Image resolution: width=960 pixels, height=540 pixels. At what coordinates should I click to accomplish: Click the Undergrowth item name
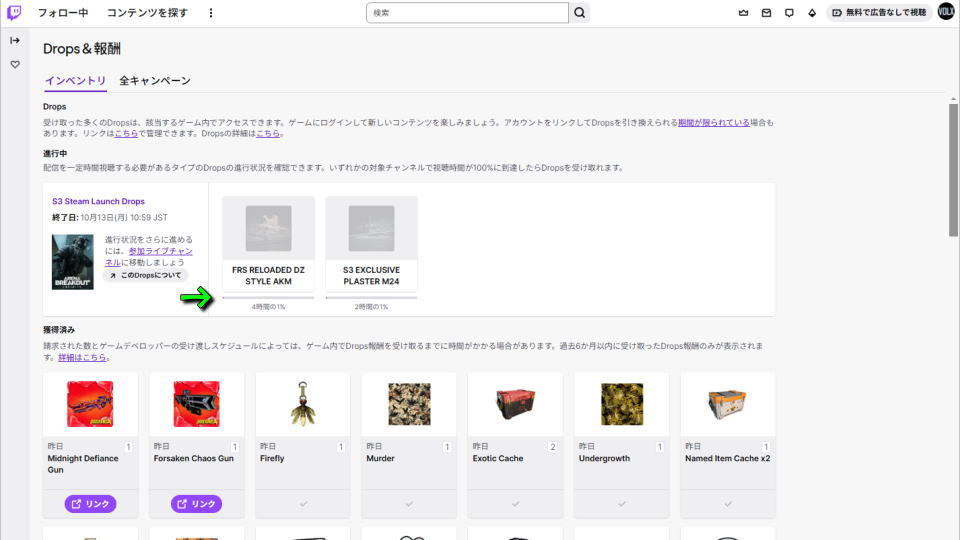point(604,459)
